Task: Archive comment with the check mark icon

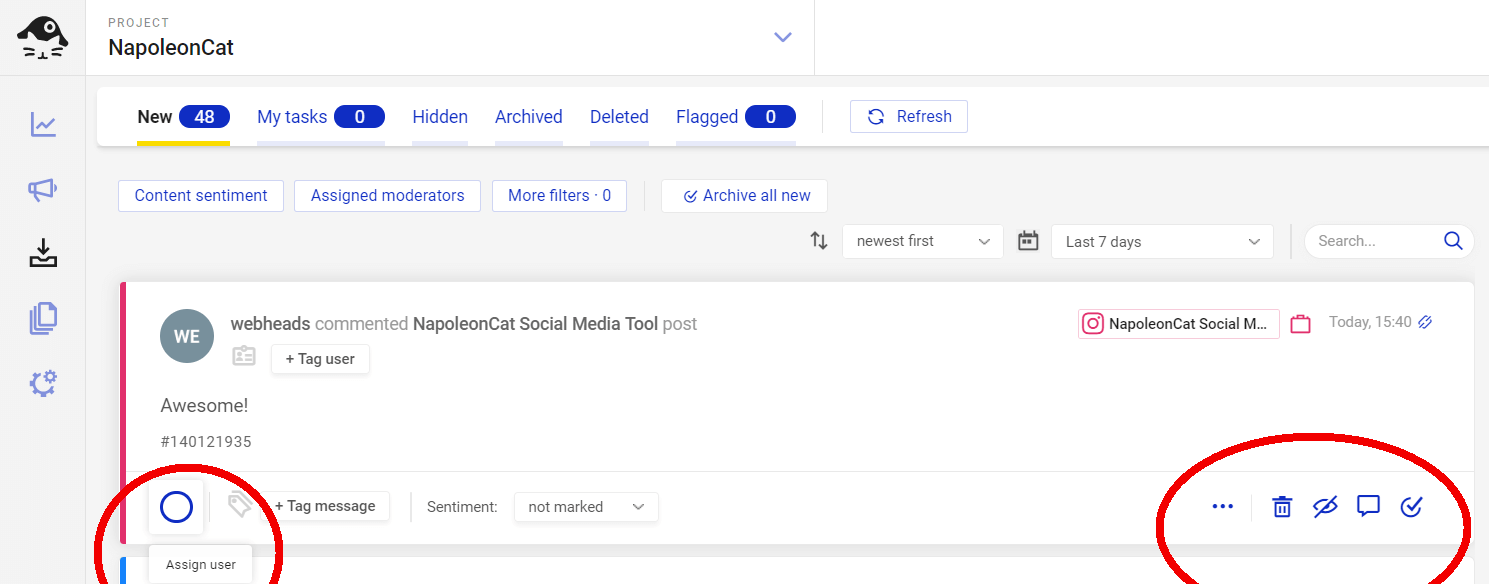Action: point(1411,507)
